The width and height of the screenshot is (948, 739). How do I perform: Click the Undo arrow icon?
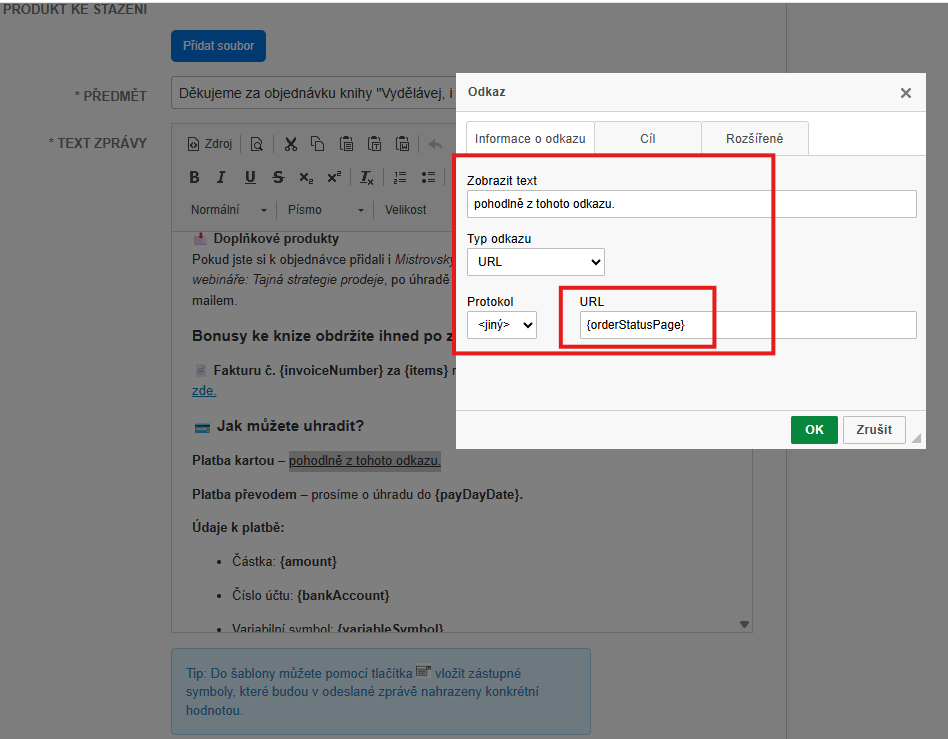(x=435, y=144)
